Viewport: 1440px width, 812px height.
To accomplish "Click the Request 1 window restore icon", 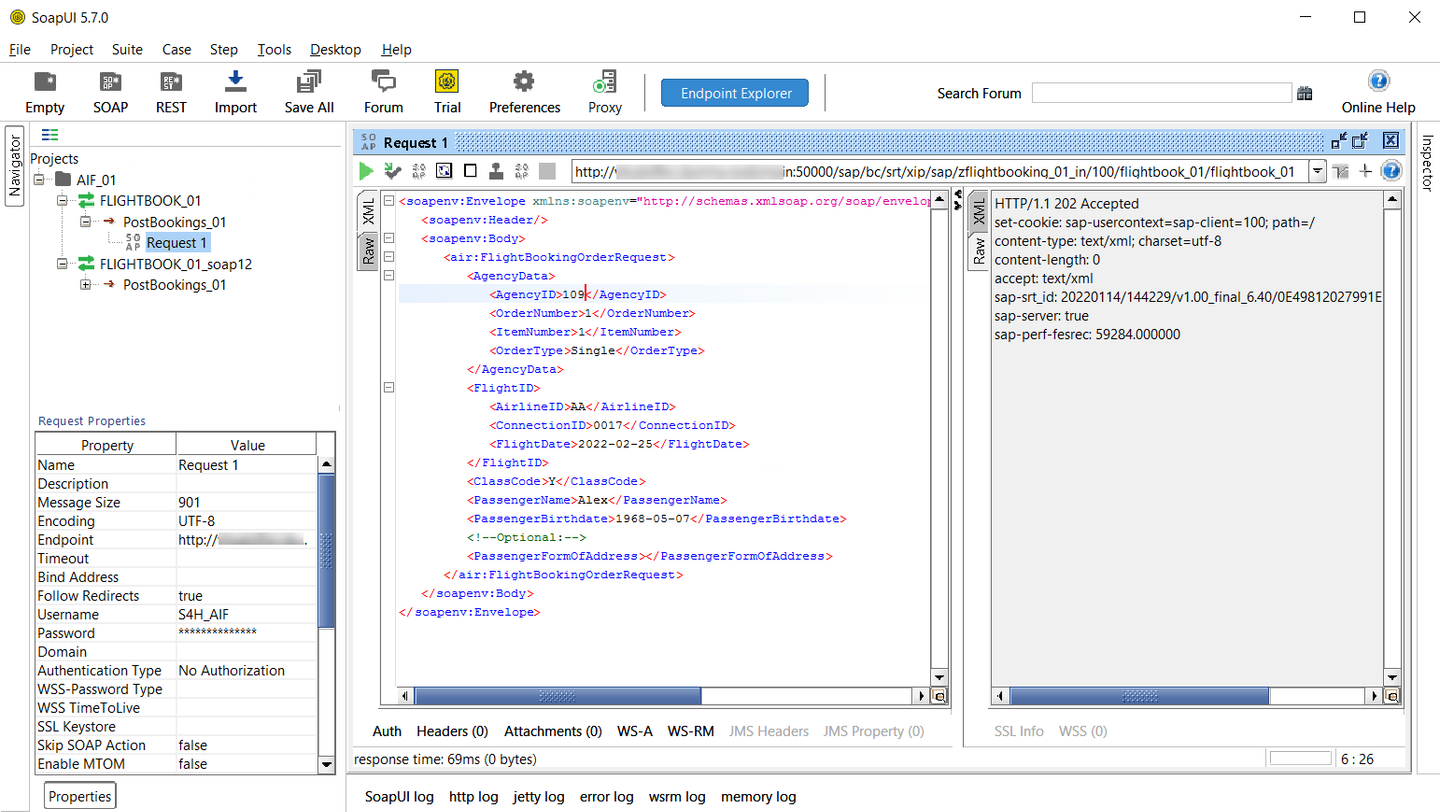I will coord(1339,142).
